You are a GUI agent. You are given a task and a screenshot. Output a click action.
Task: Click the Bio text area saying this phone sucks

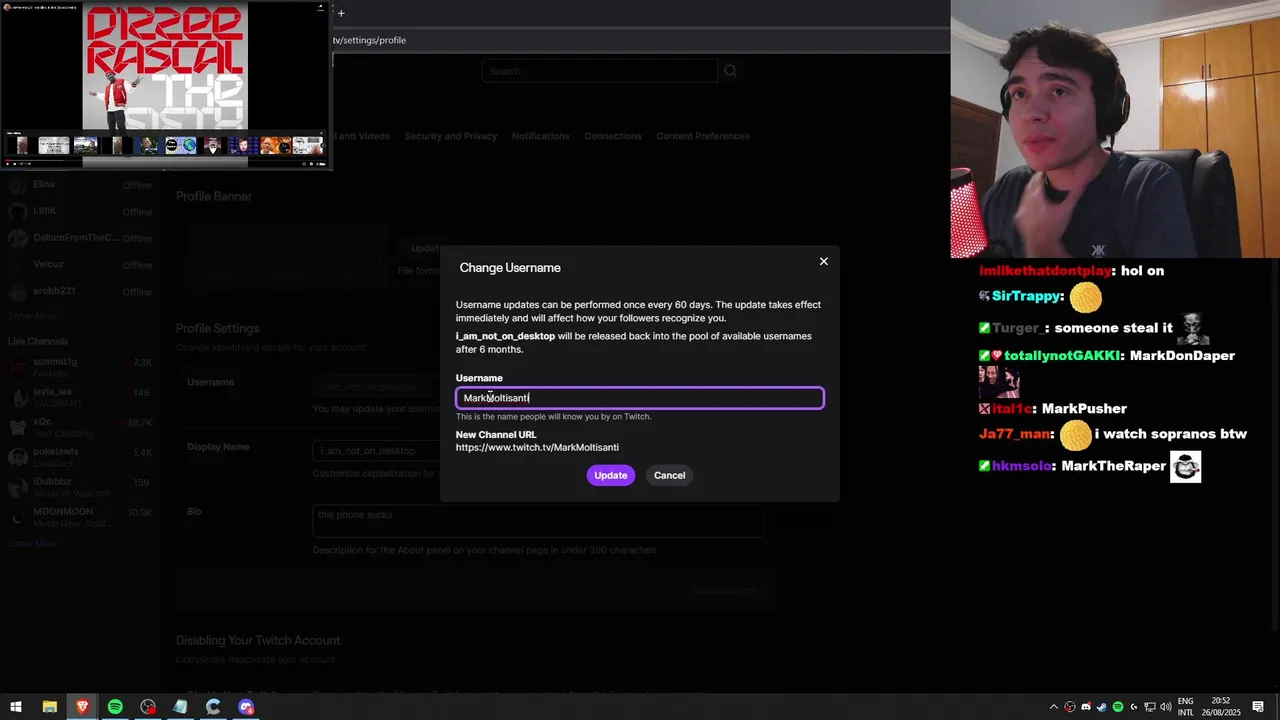538,521
